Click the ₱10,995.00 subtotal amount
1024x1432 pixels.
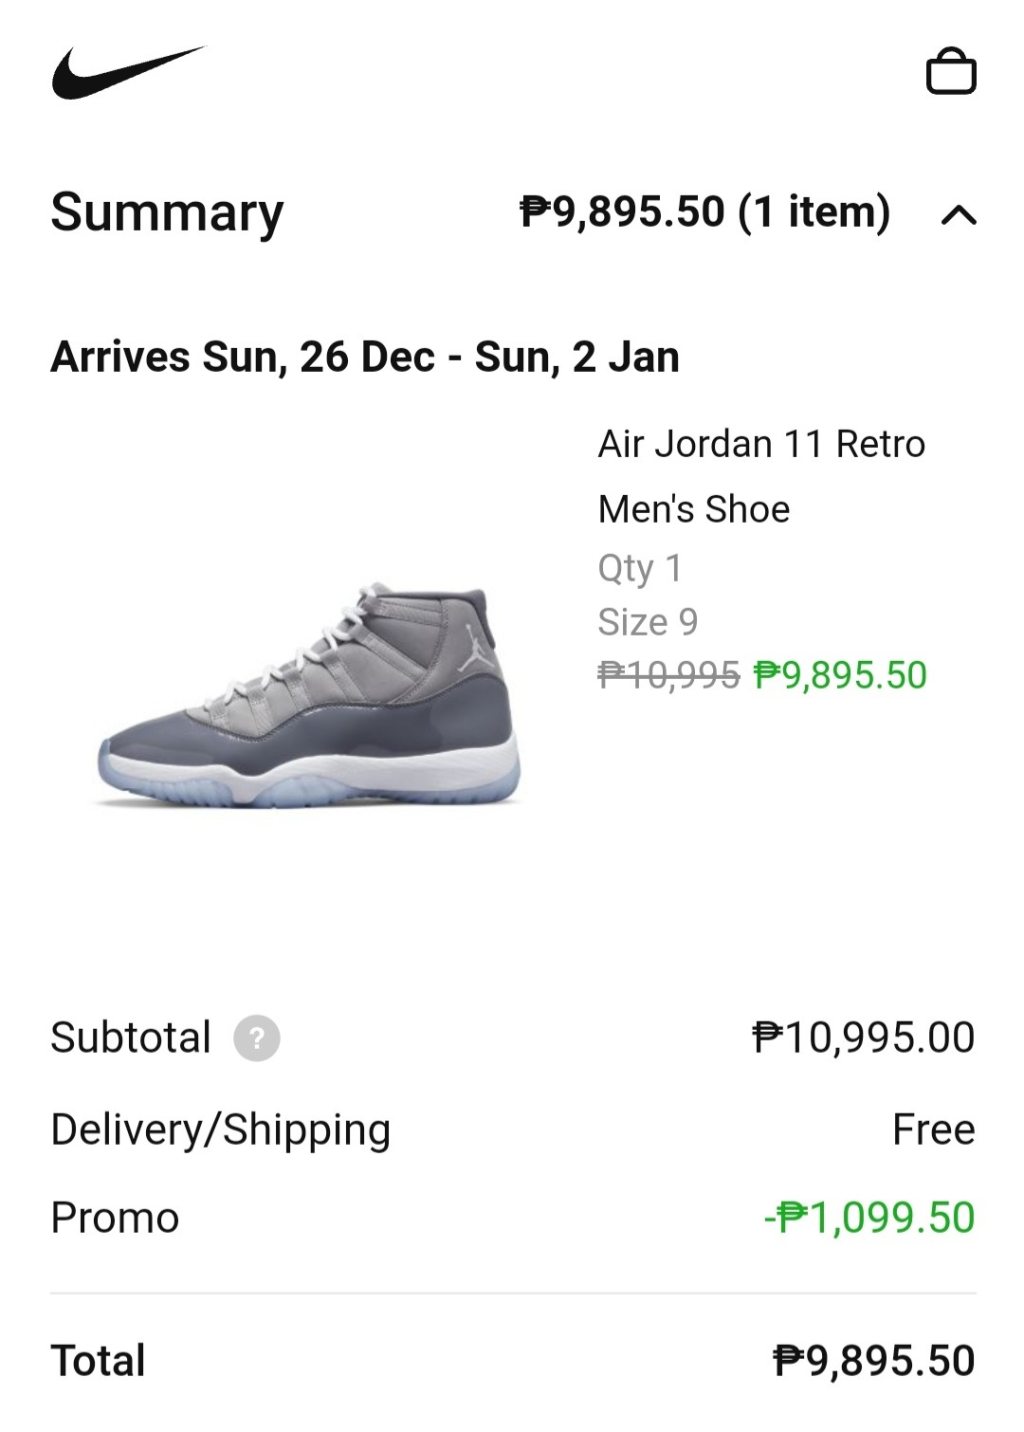tap(863, 1038)
